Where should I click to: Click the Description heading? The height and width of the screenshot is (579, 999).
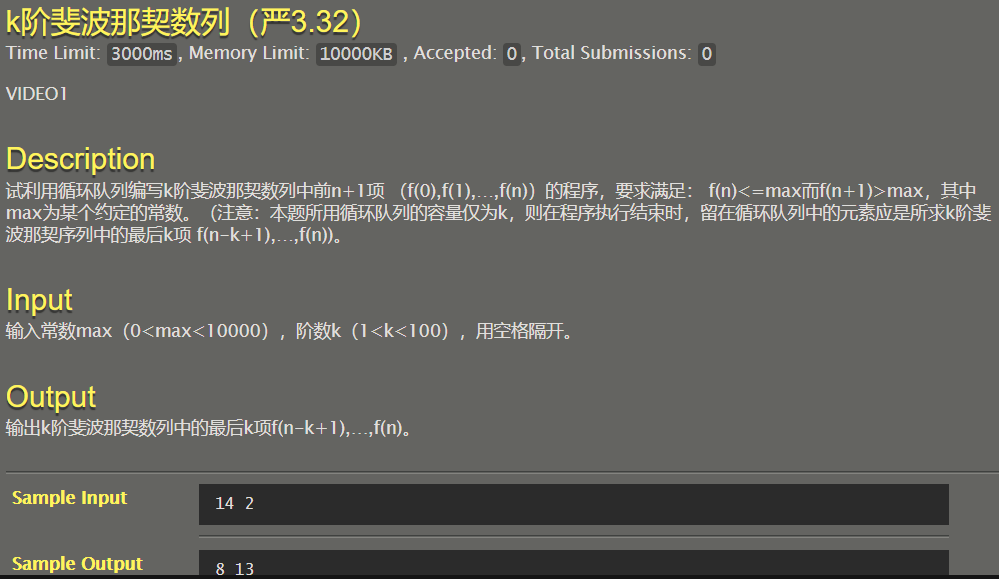pyautogui.click(x=80, y=159)
